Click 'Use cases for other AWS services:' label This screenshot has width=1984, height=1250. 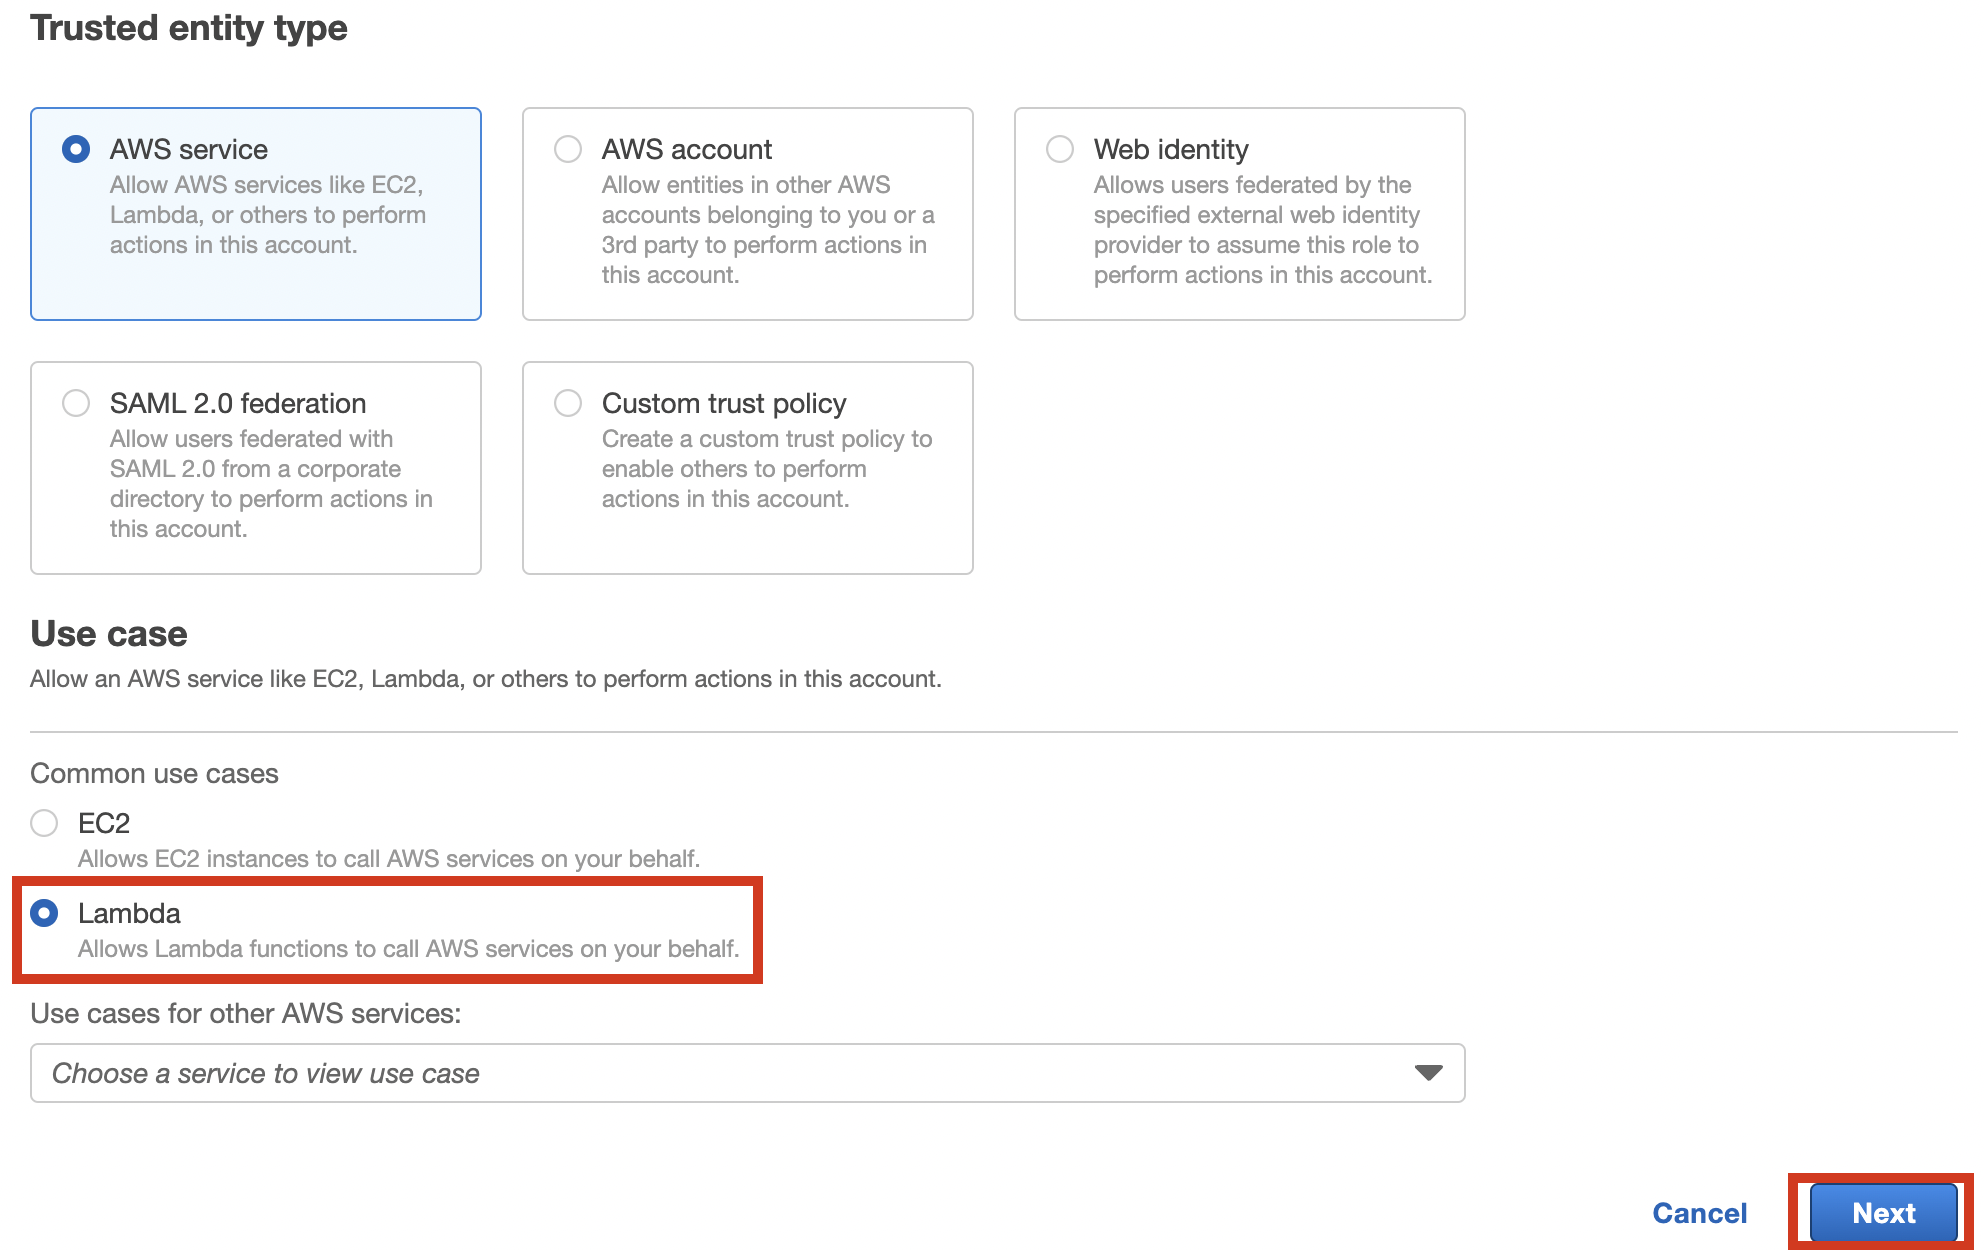[246, 1013]
